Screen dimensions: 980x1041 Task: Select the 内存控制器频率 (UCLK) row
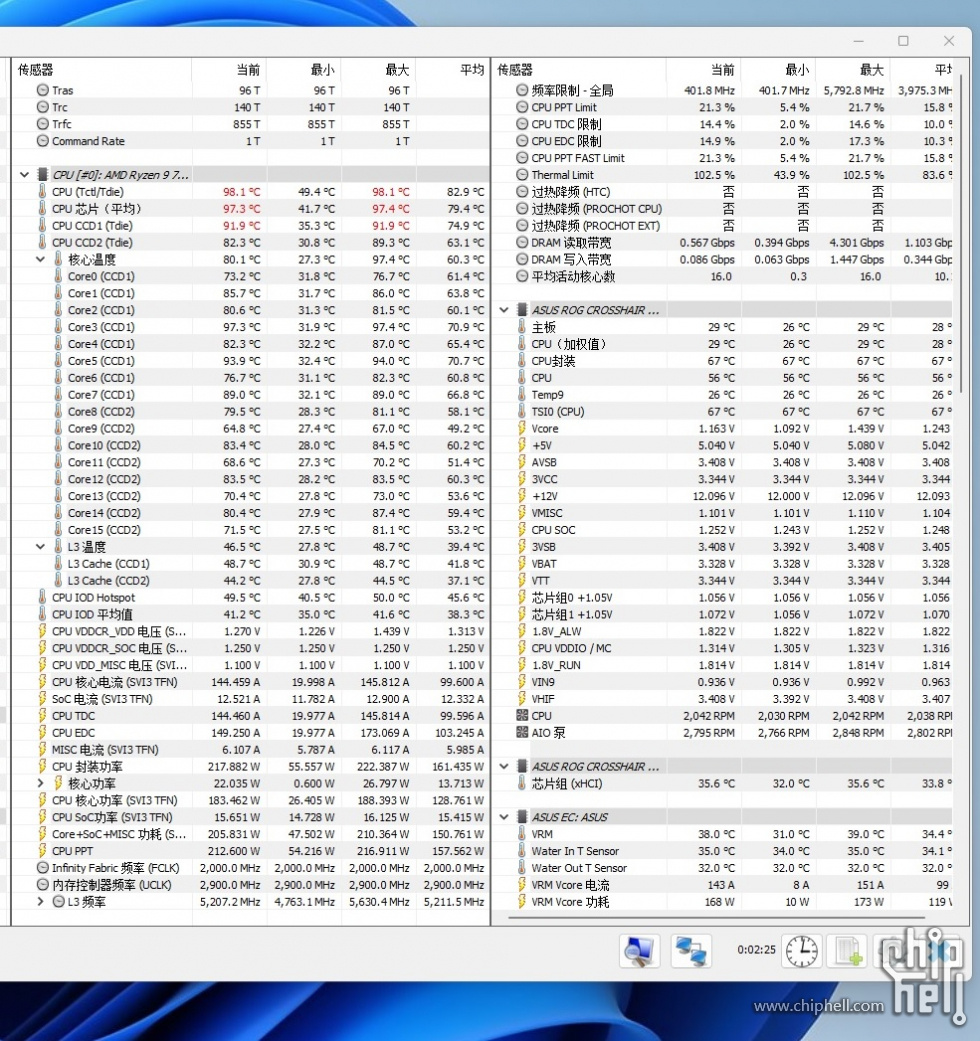pos(250,885)
